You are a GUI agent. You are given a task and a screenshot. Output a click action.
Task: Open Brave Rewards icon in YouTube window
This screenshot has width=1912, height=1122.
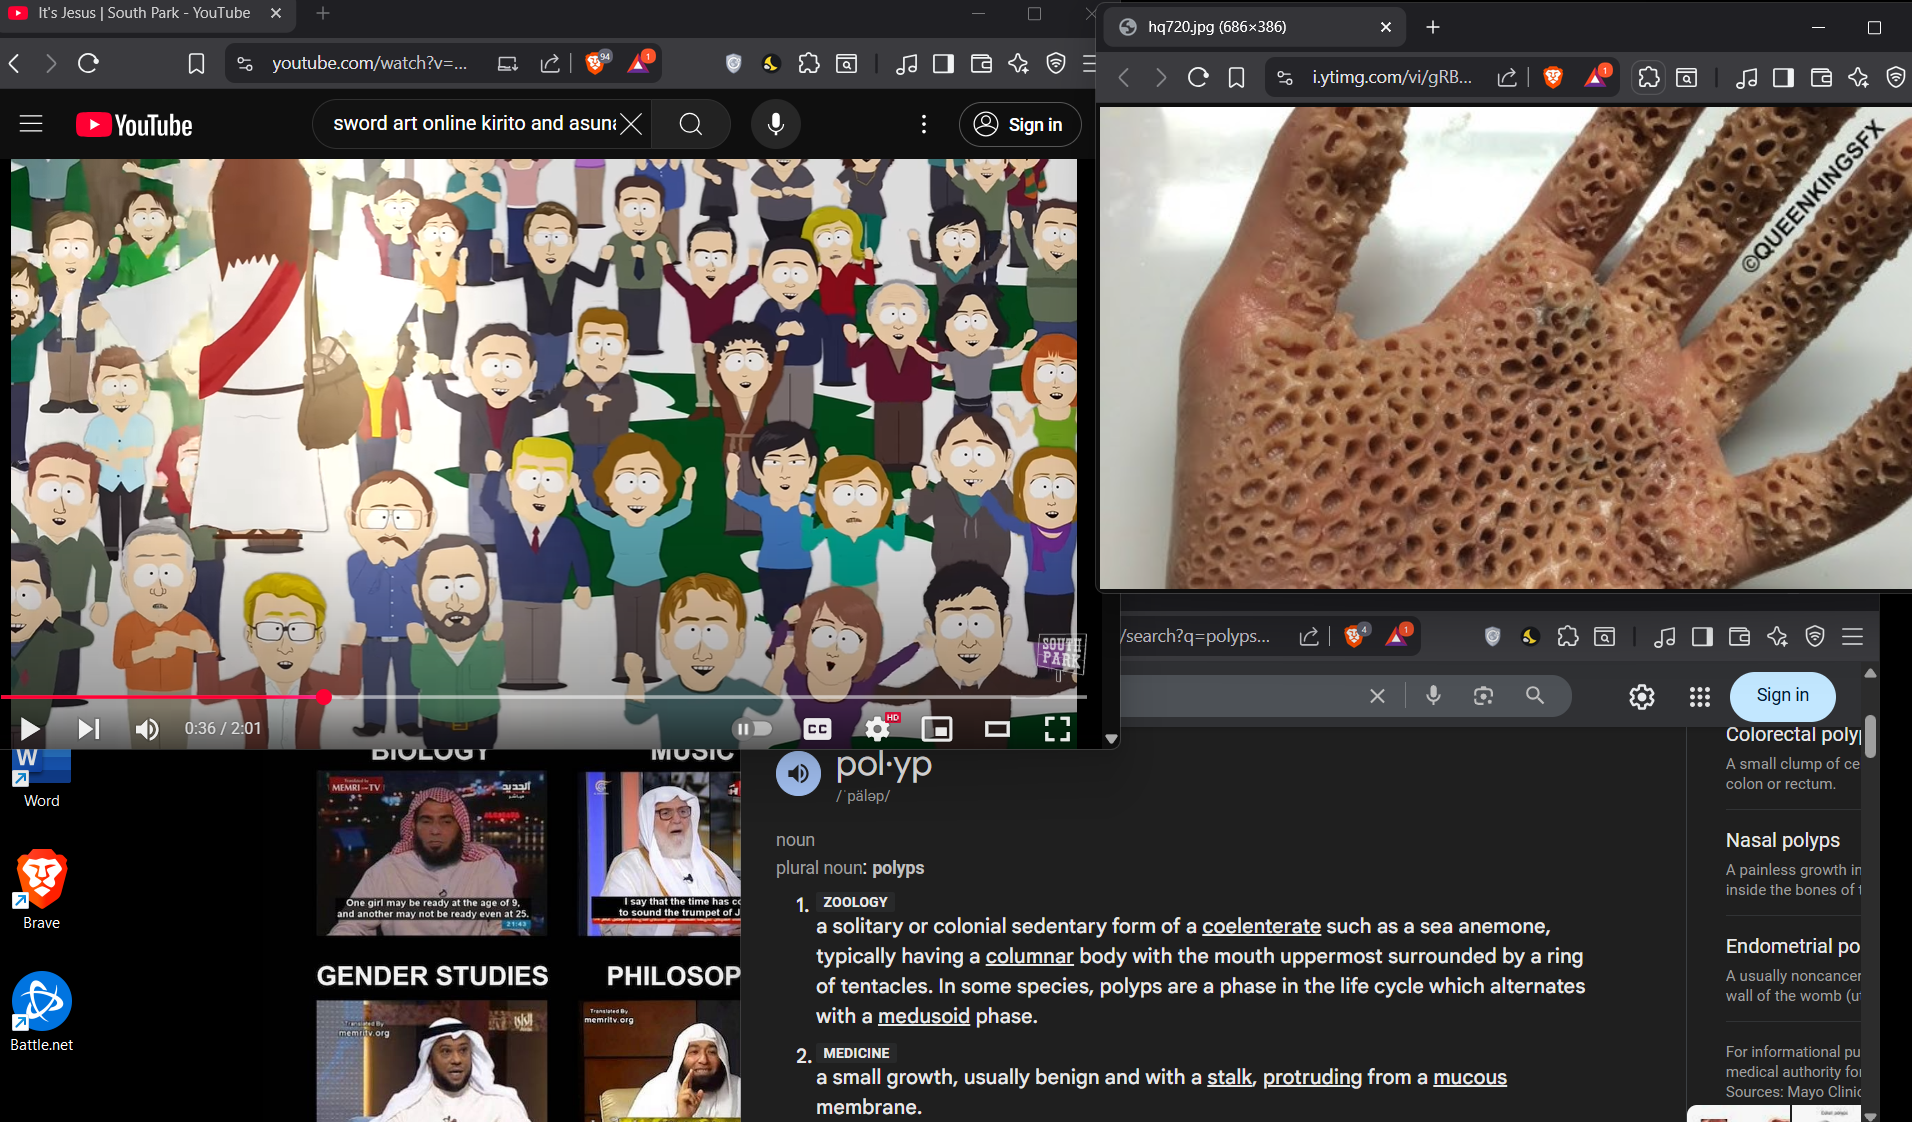pyautogui.click(x=640, y=62)
